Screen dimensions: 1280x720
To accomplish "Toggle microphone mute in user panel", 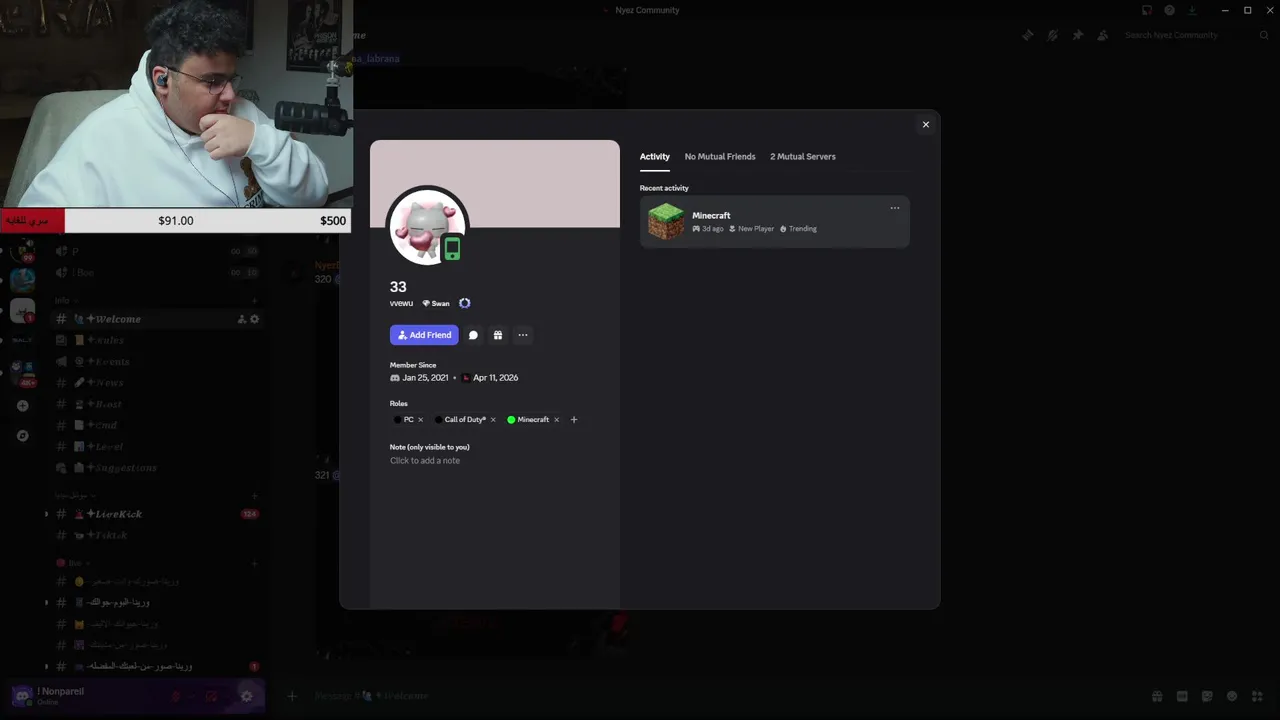I will [x=176, y=696].
